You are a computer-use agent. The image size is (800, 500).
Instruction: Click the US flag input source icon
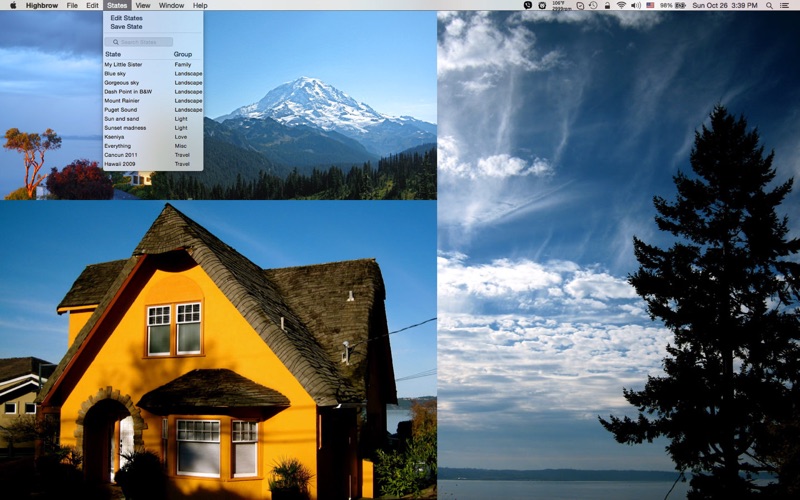650,5
